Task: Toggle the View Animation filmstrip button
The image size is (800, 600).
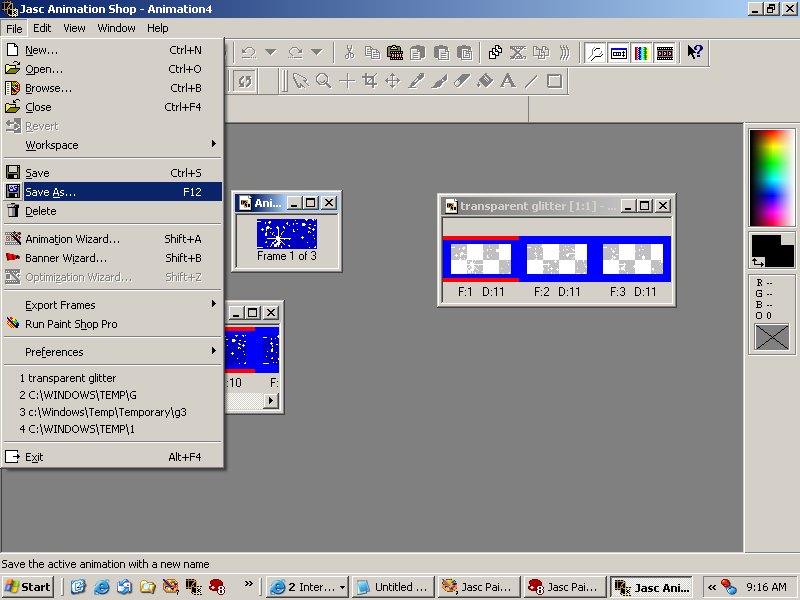Action: (x=665, y=53)
